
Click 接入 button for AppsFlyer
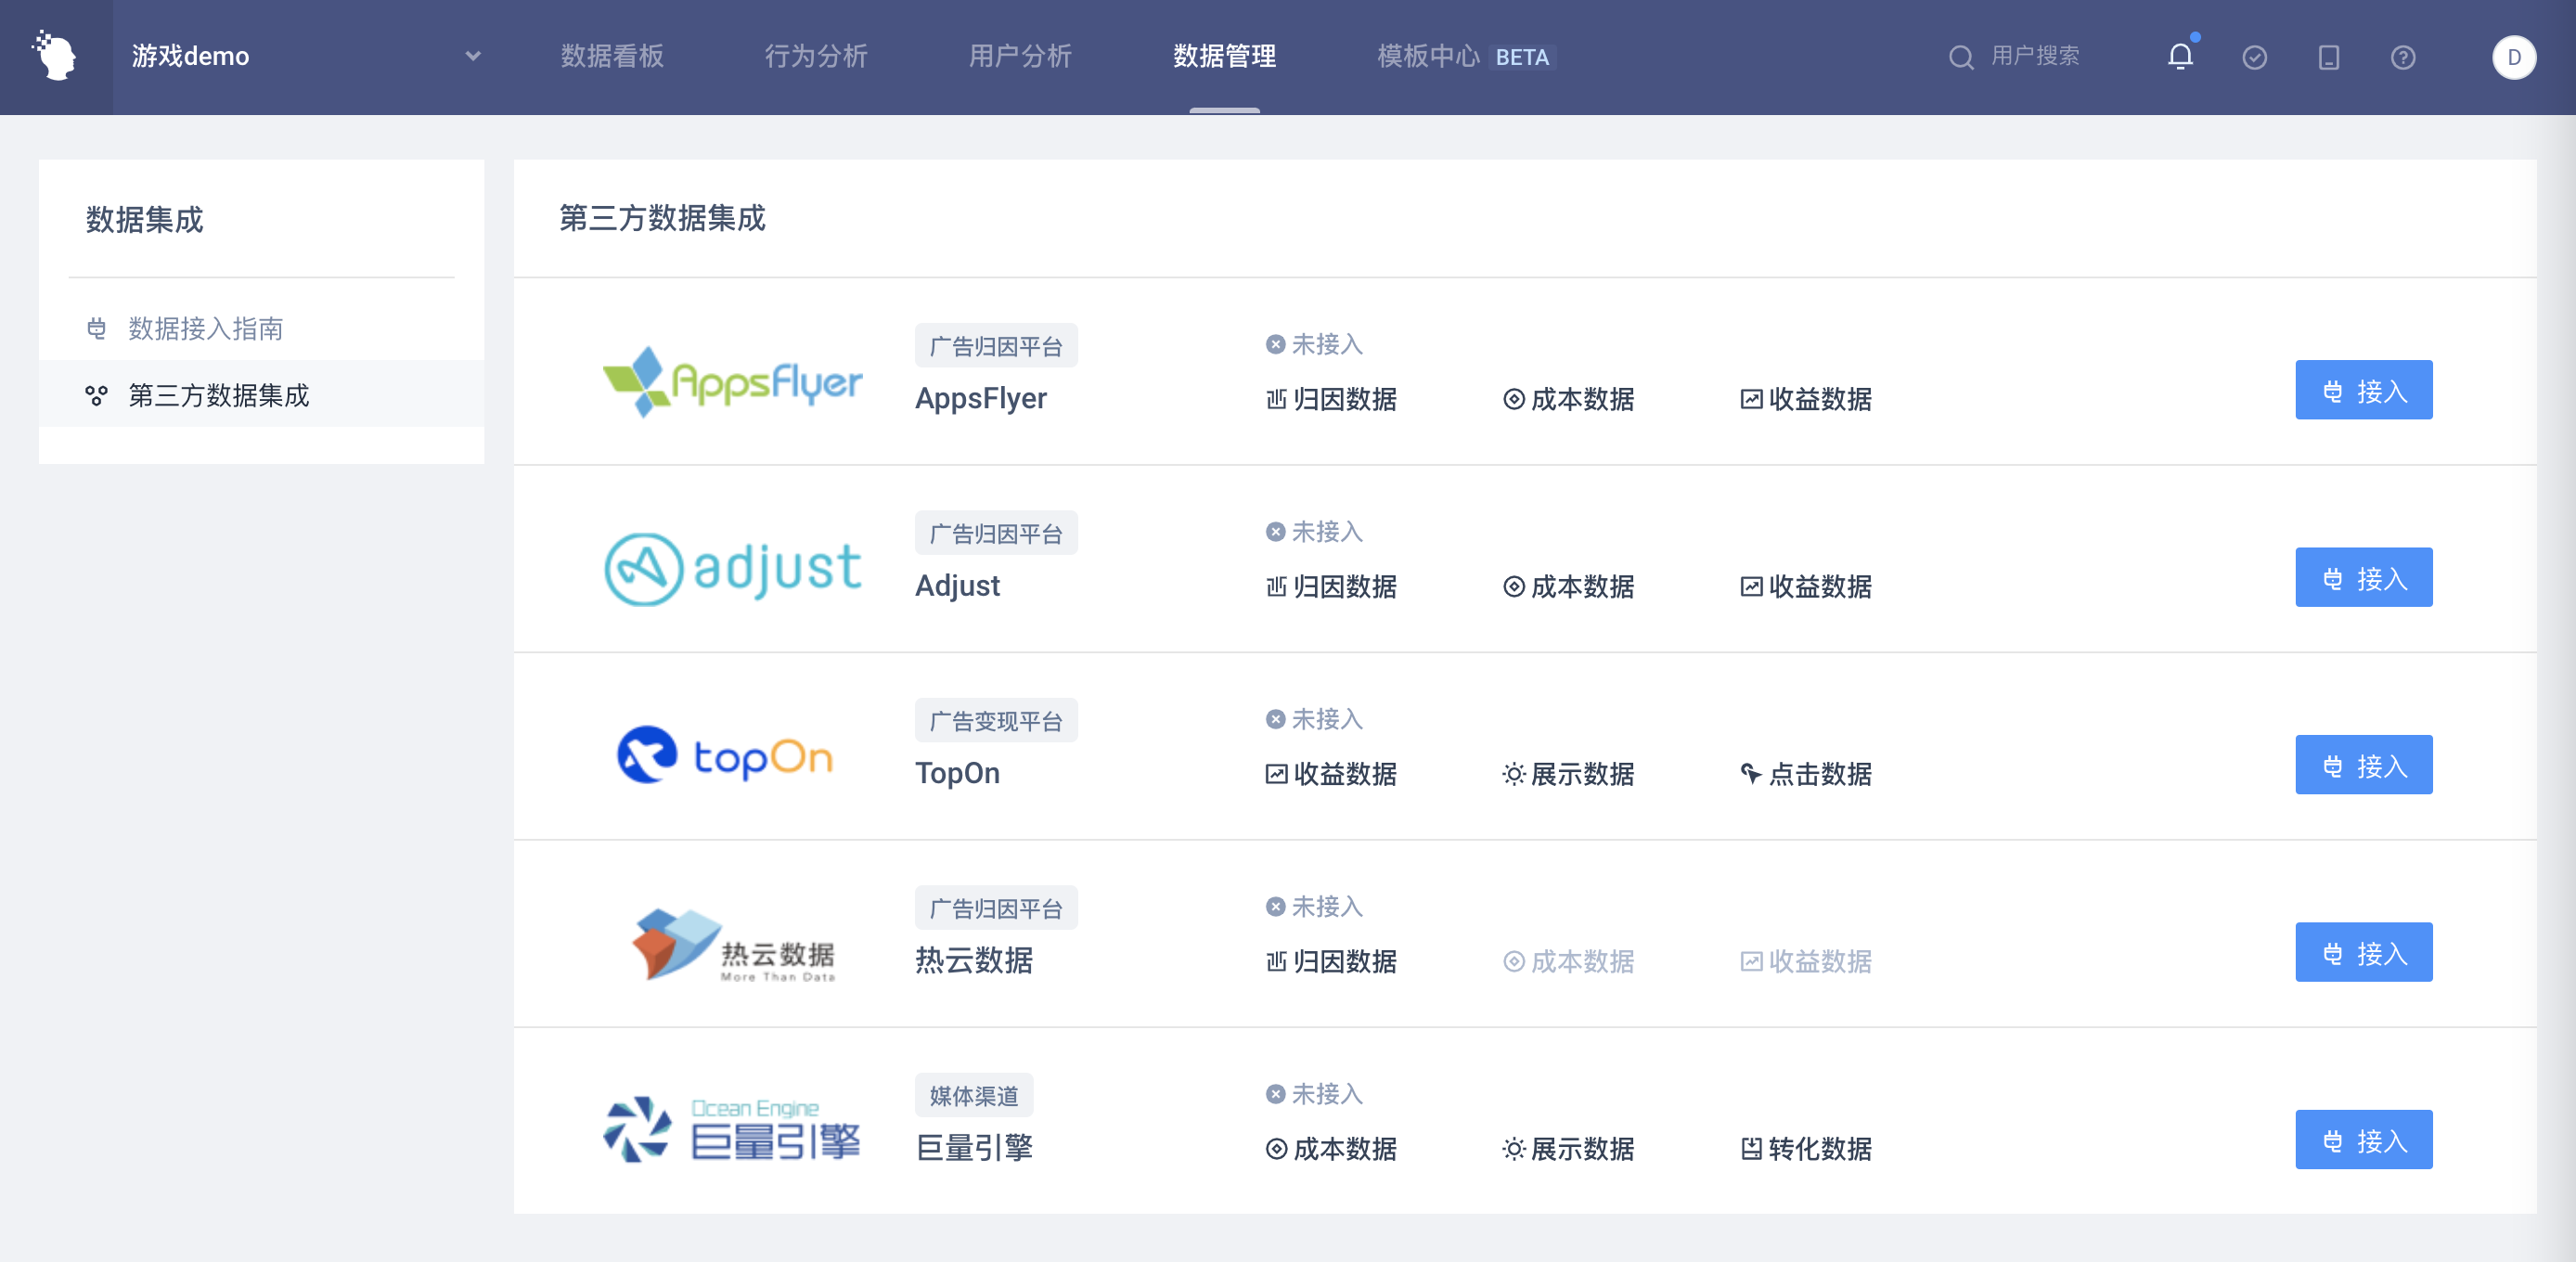(x=2363, y=391)
